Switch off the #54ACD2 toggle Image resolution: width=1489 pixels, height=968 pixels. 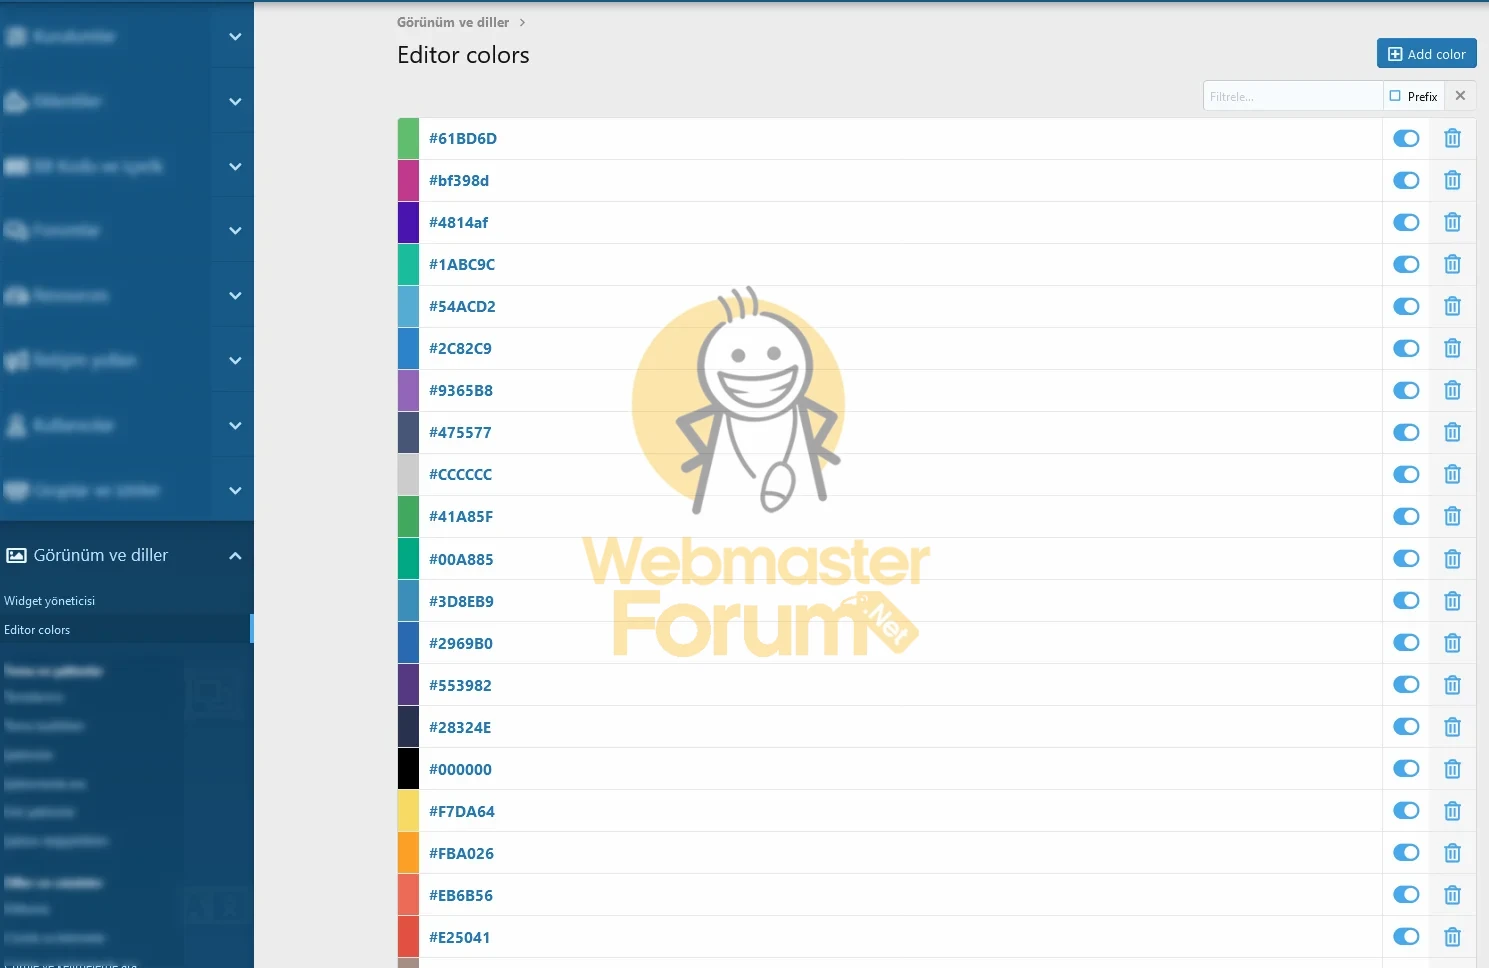(x=1406, y=306)
